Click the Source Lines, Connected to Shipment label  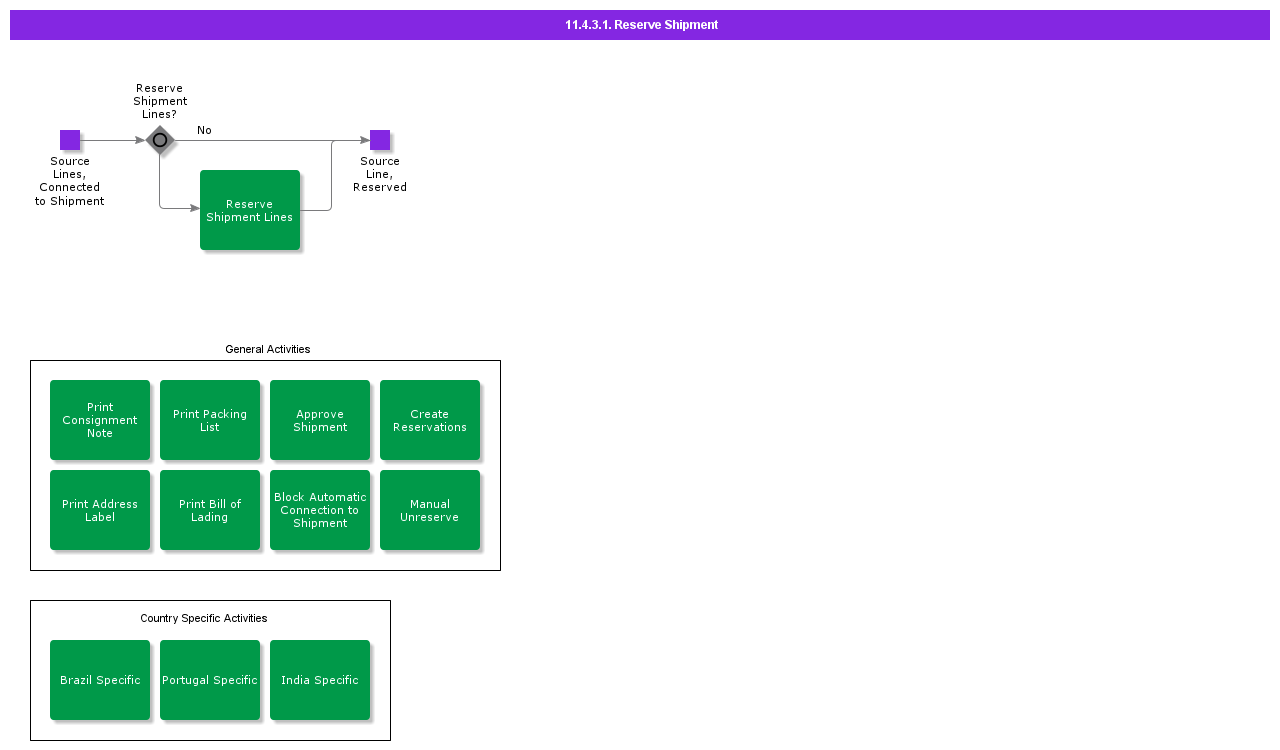click(x=70, y=181)
